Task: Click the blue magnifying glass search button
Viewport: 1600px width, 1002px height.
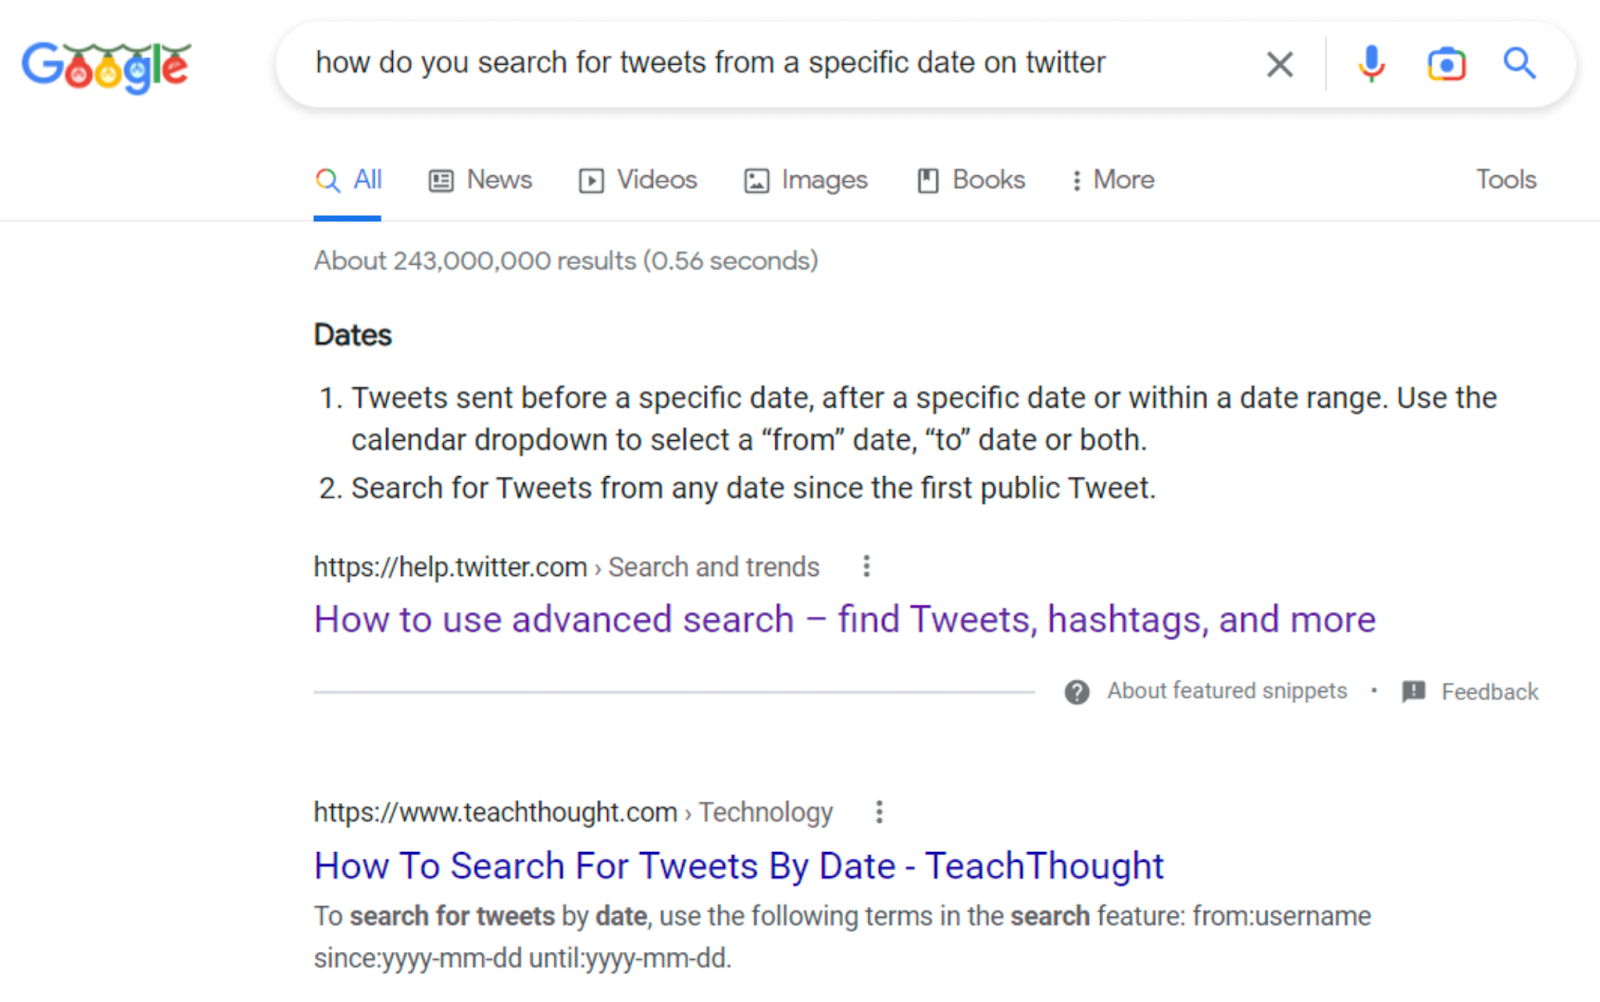Action: tap(1519, 64)
